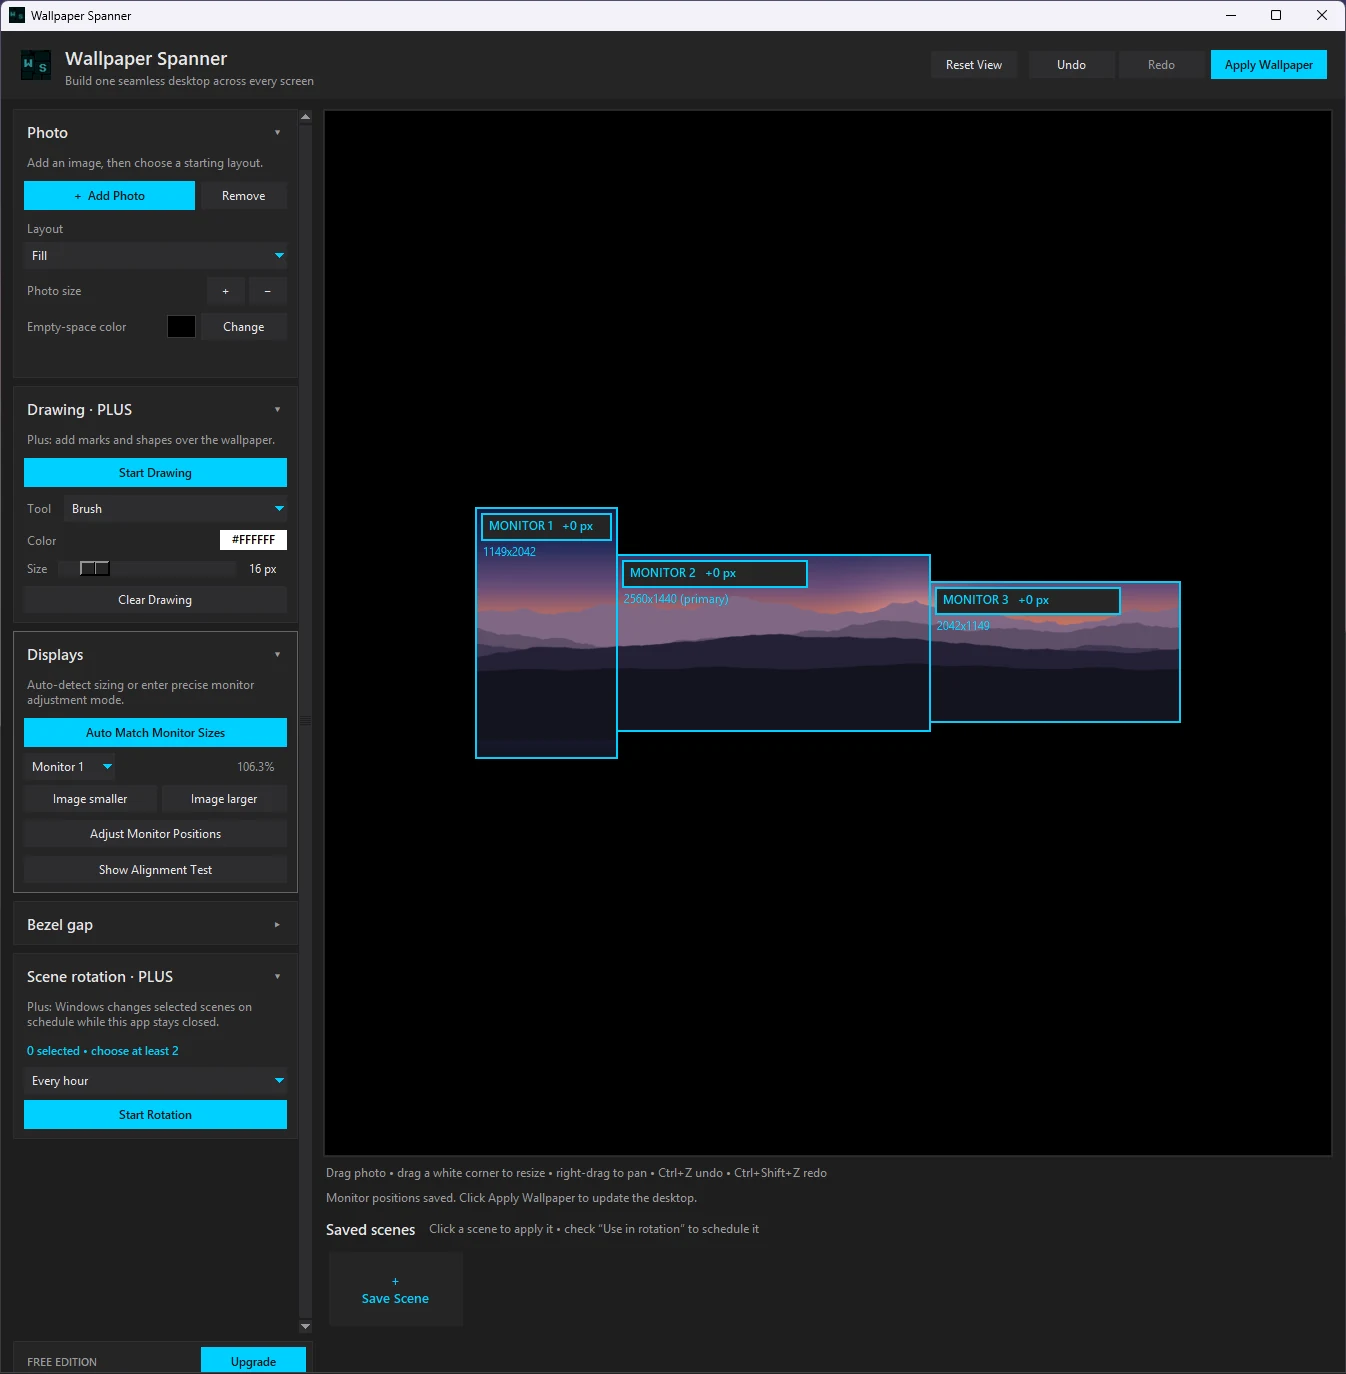Click the MONITOR 1 label box
The width and height of the screenshot is (1346, 1374).
point(546,526)
